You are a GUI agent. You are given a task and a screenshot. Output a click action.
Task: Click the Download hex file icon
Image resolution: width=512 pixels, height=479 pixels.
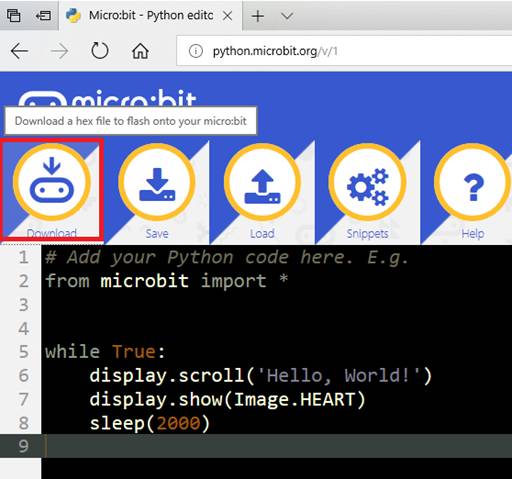(x=52, y=182)
